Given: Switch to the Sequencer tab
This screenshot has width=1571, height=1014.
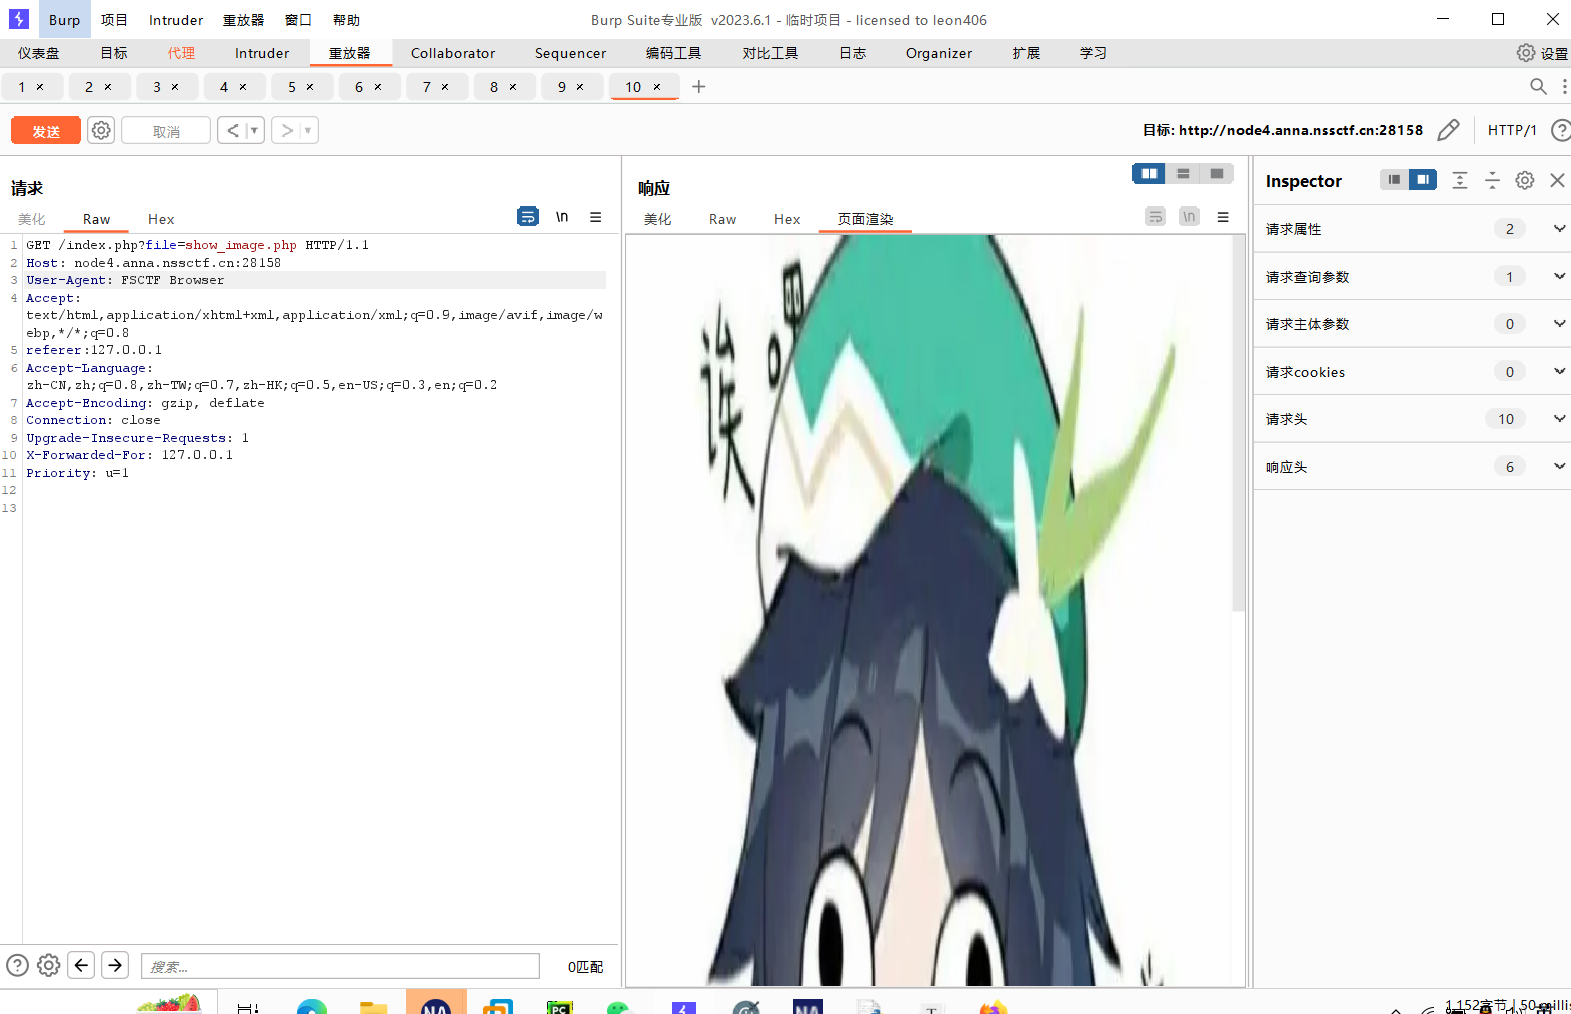Looking at the screenshot, I should click(x=570, y=53).
